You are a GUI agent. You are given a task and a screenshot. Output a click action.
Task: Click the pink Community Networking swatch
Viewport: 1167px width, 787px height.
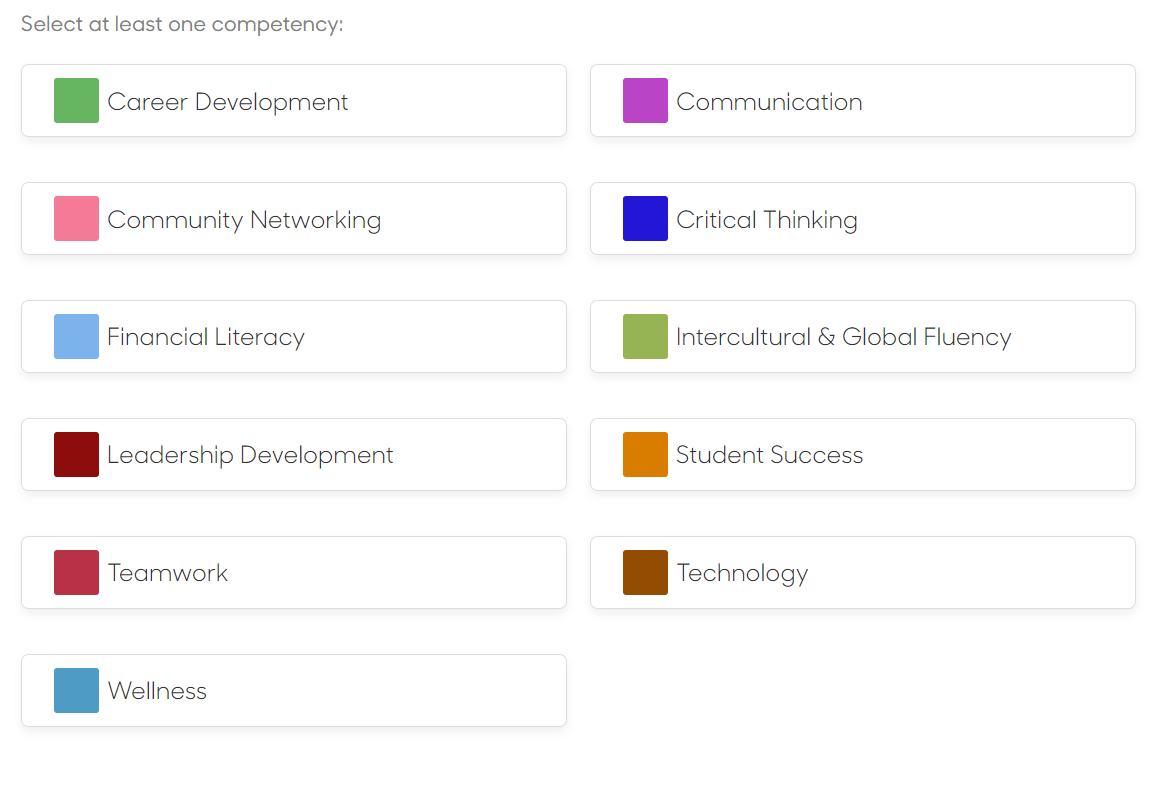[x=77, y=219]
